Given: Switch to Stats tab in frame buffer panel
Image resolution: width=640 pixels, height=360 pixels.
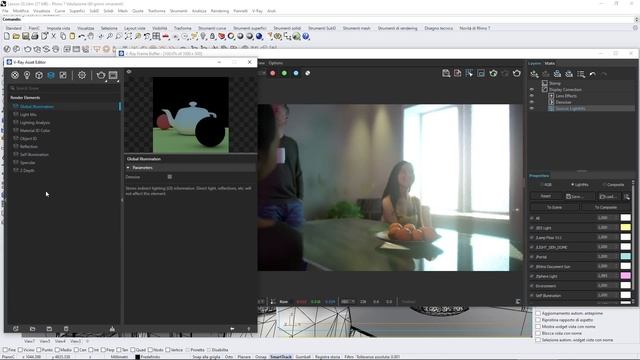Looking at the screenshot, I should pyautogui.click(x=550, y=63).
